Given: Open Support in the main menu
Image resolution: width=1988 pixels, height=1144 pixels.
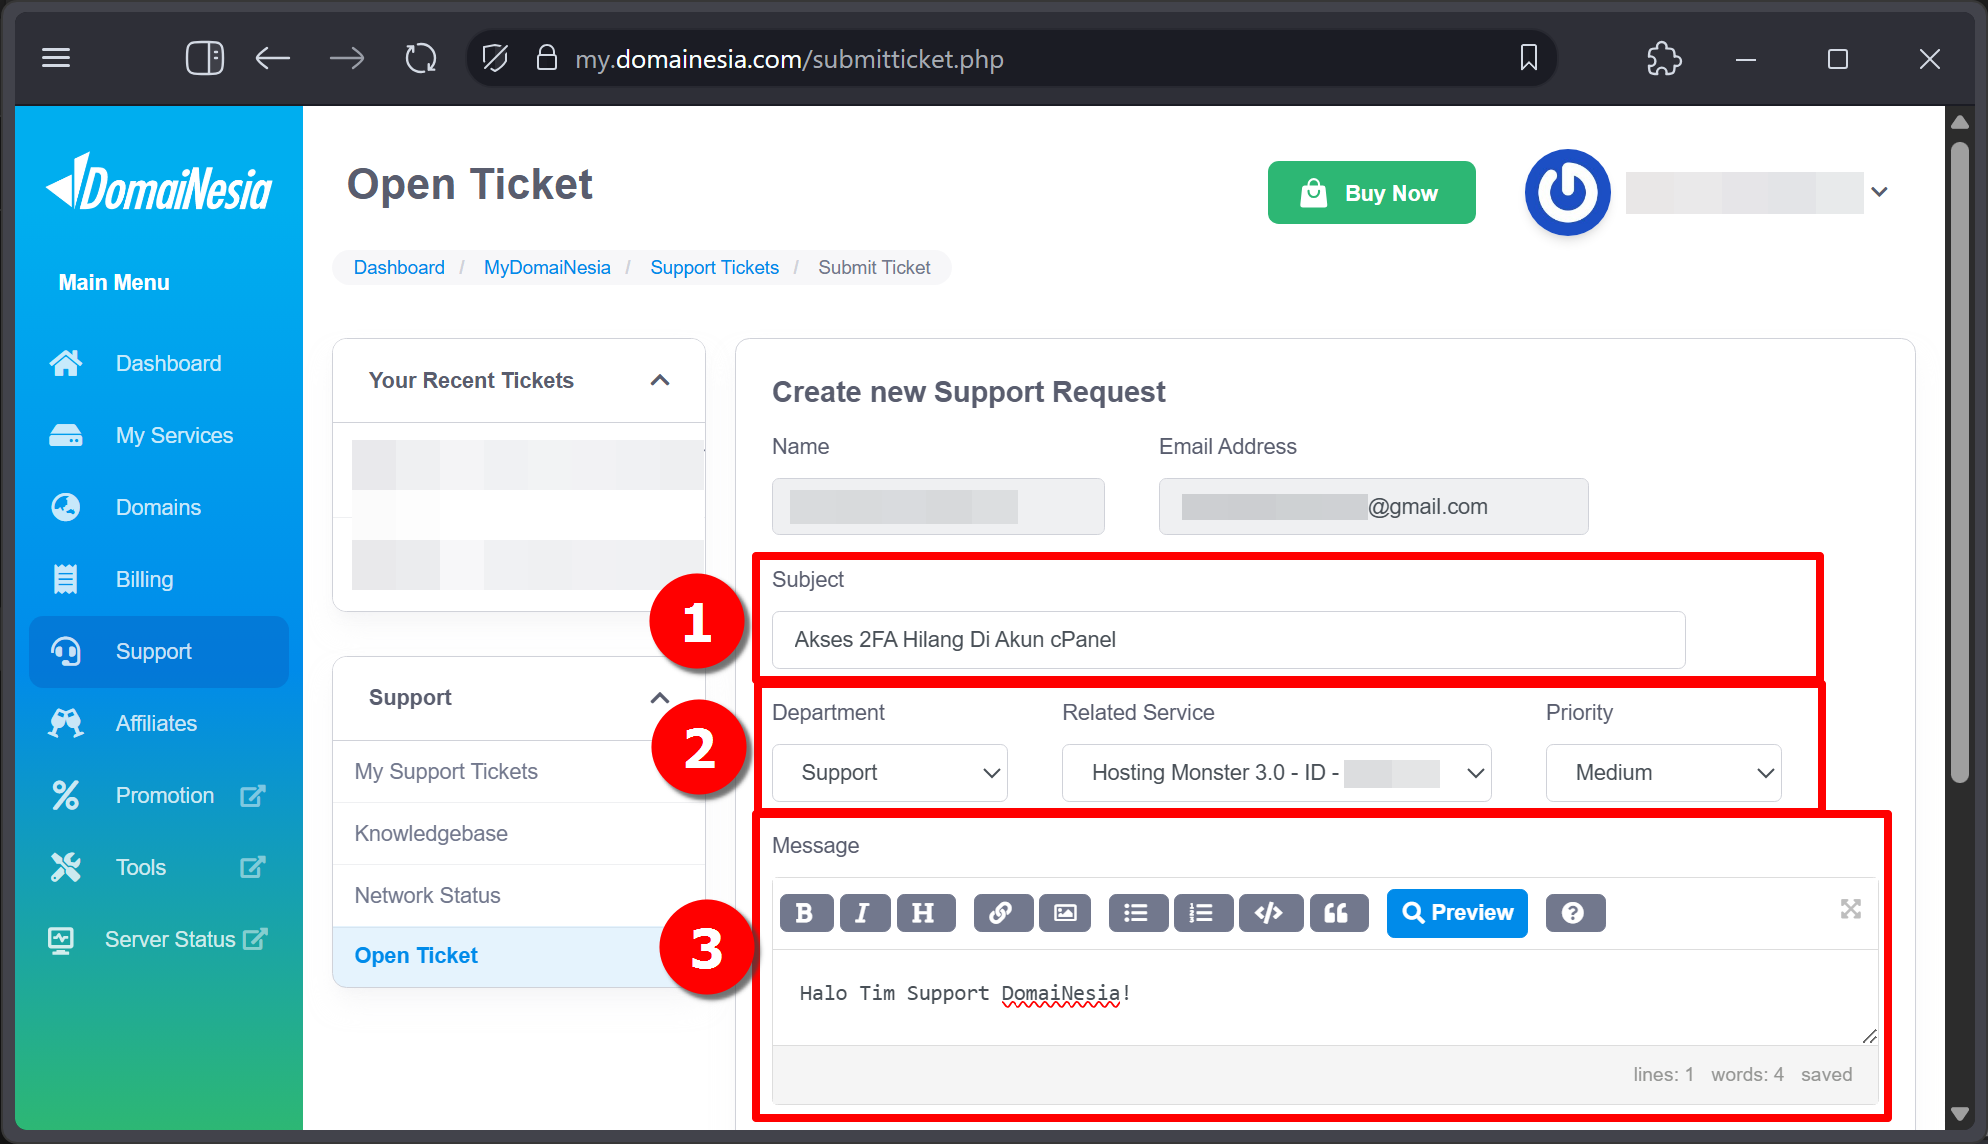Looking at the screenshot, I should [159, 651].
